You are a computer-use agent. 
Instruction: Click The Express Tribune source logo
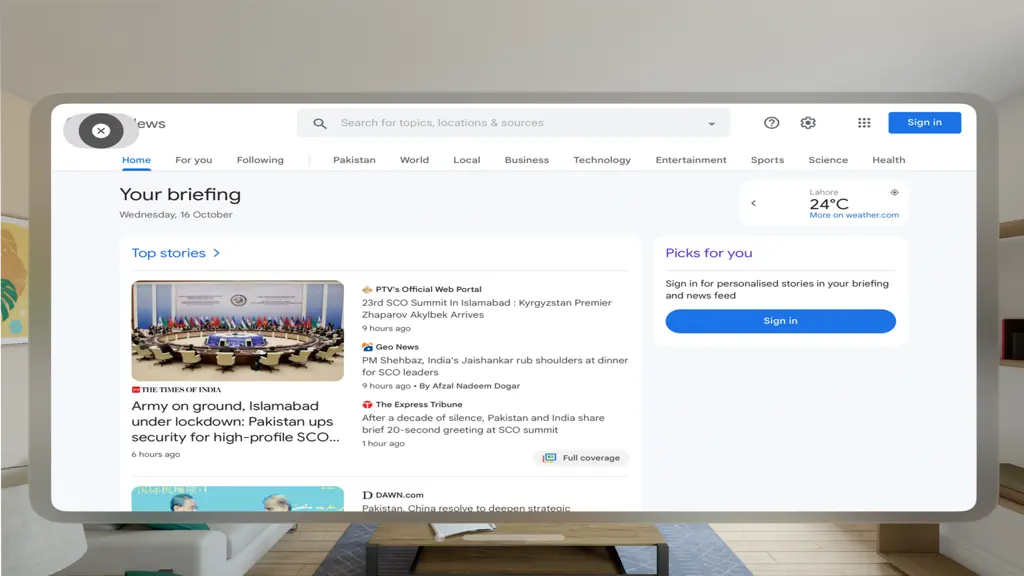click(x=367, y=404)
